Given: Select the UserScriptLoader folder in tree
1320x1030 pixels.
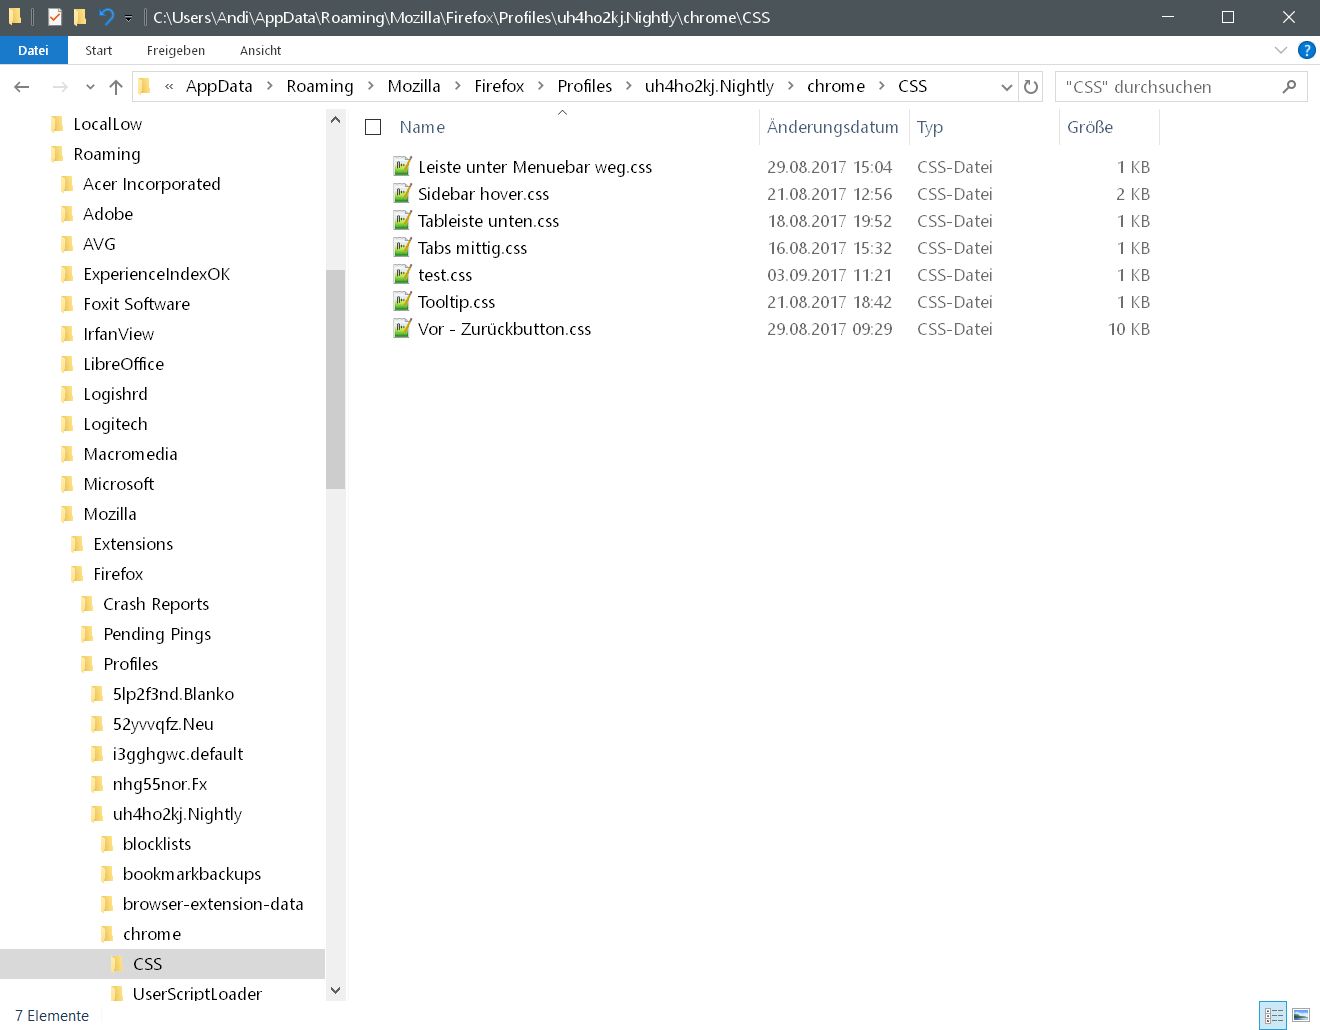Looking at the screenshot, I should point(197,993).
